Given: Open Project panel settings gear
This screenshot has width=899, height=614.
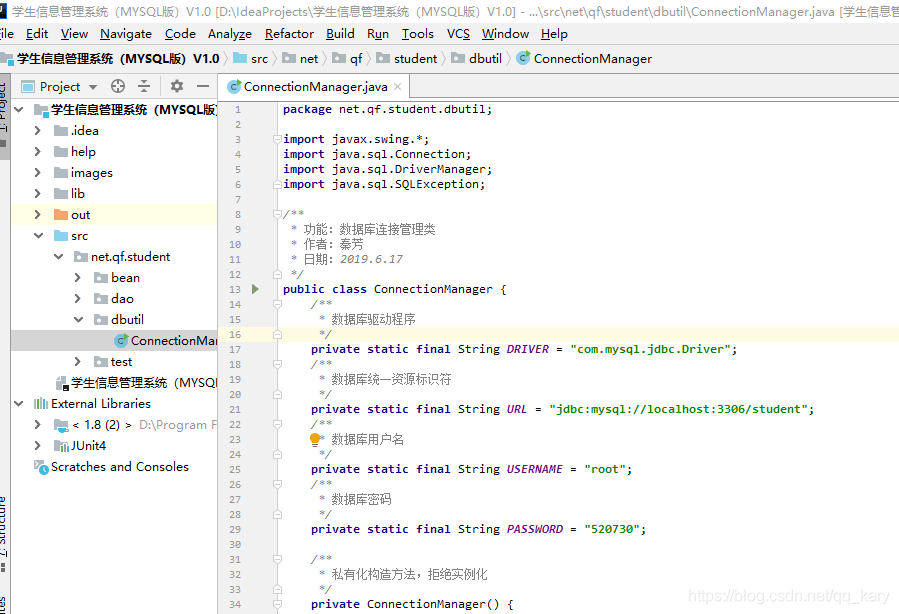Looking at the screenshot, I should click(x=177, y=87).
